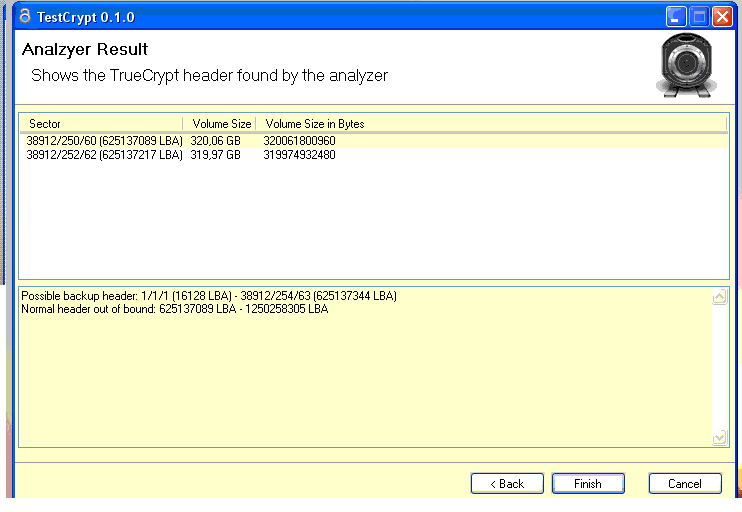Cancel the analyzer wizard
Image resolution: width=742 pixels, height=512 pixels.
click(x=685, y=483)
